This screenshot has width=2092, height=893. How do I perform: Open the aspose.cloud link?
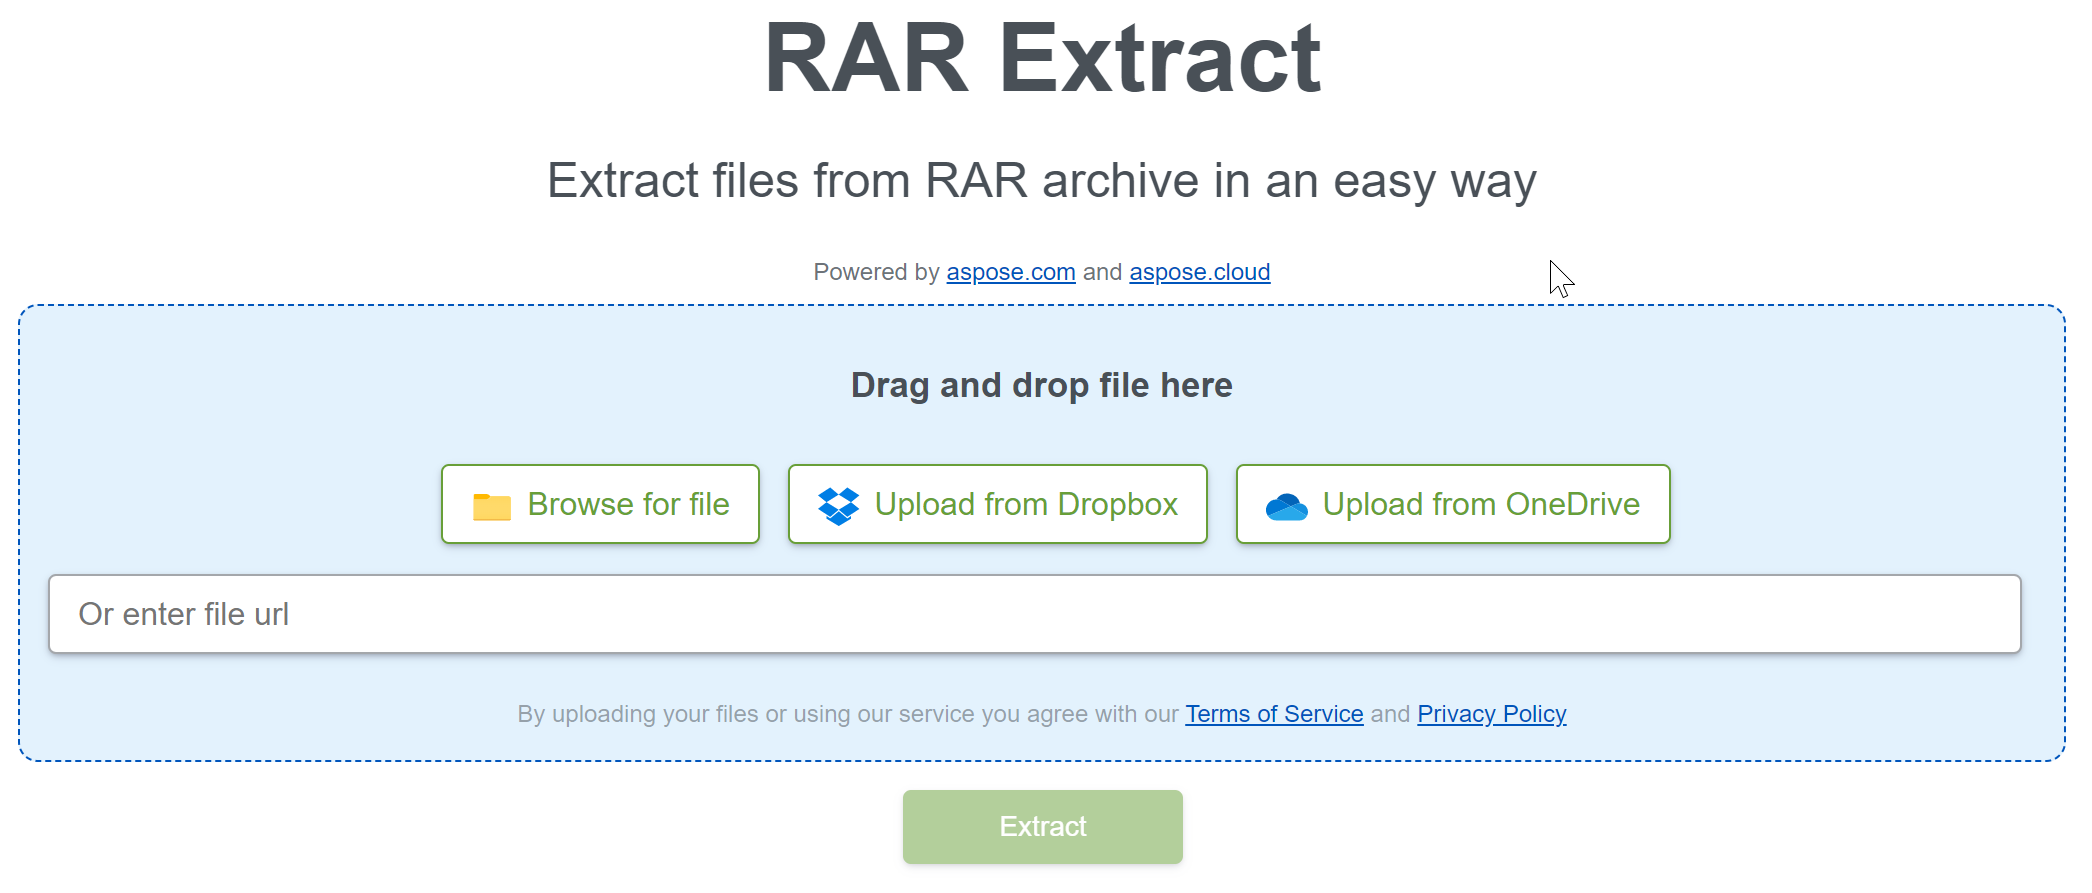(1199, 272)
